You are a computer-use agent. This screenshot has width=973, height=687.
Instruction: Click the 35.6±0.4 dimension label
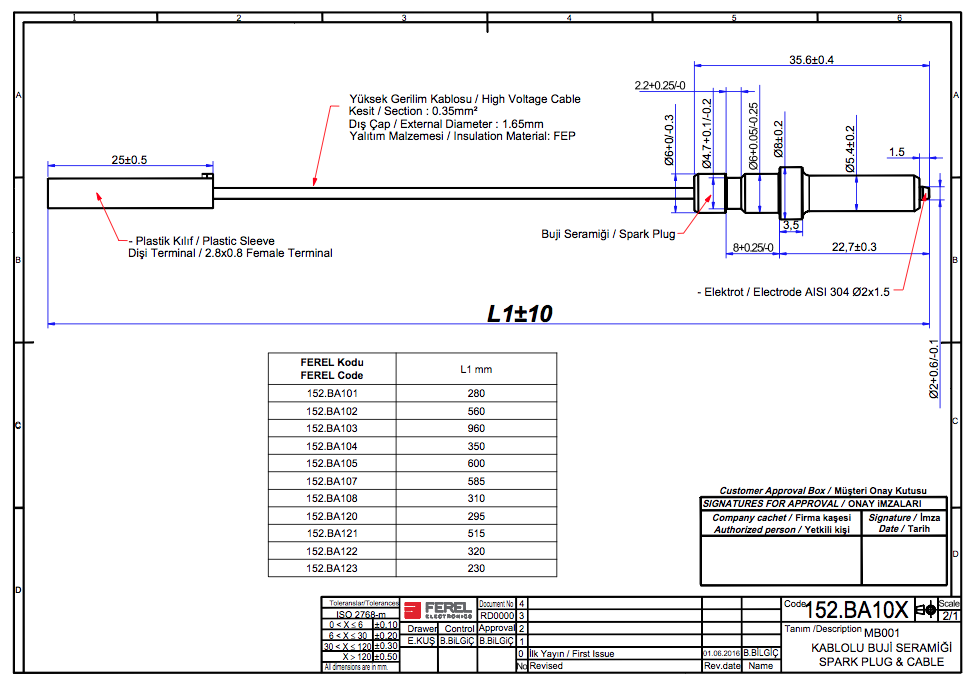tap(811, 60)
